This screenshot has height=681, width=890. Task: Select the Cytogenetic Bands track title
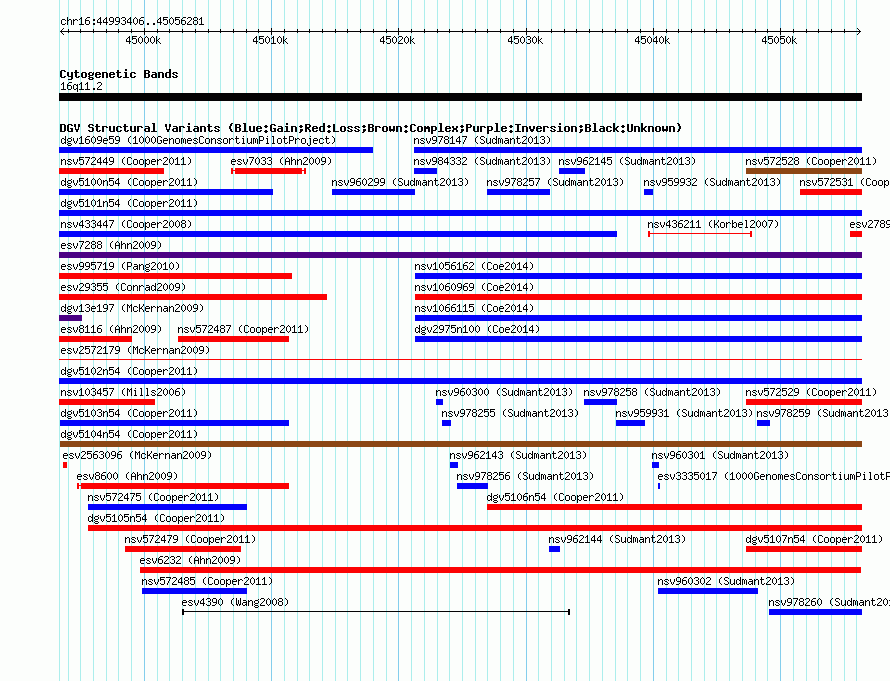point(119,74)
